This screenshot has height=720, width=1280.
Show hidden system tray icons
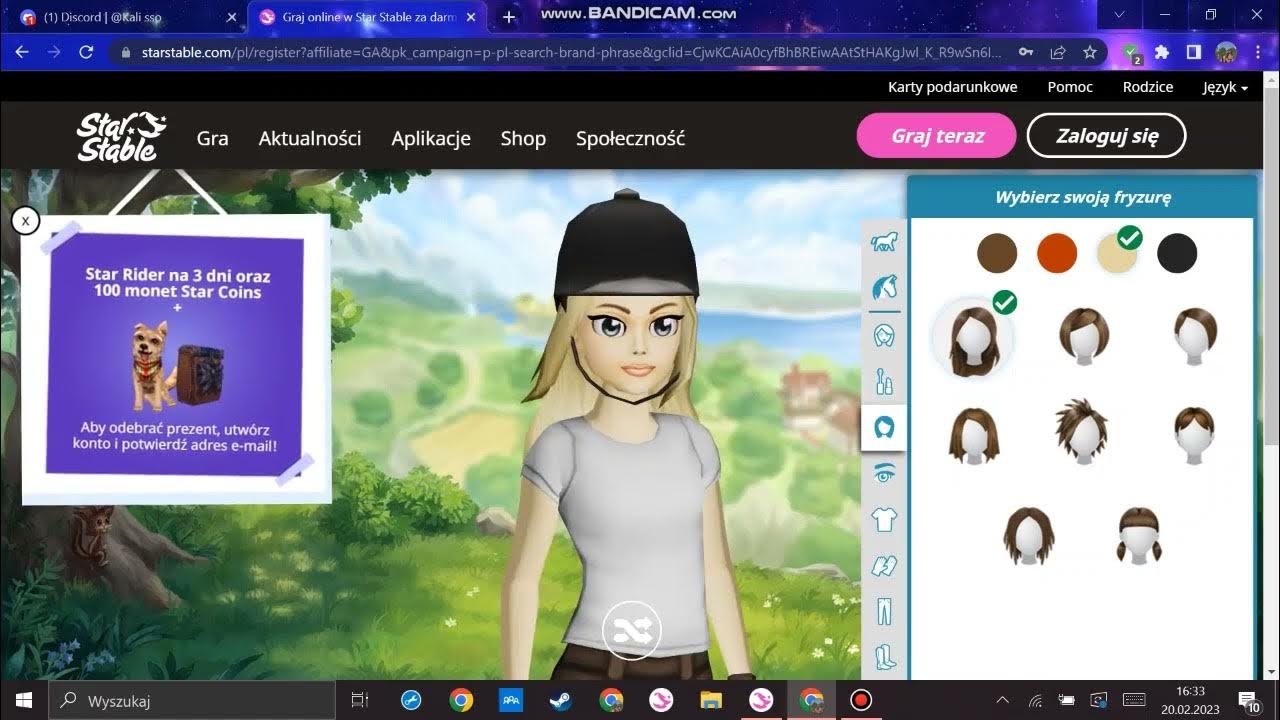tap(1003, 700)
